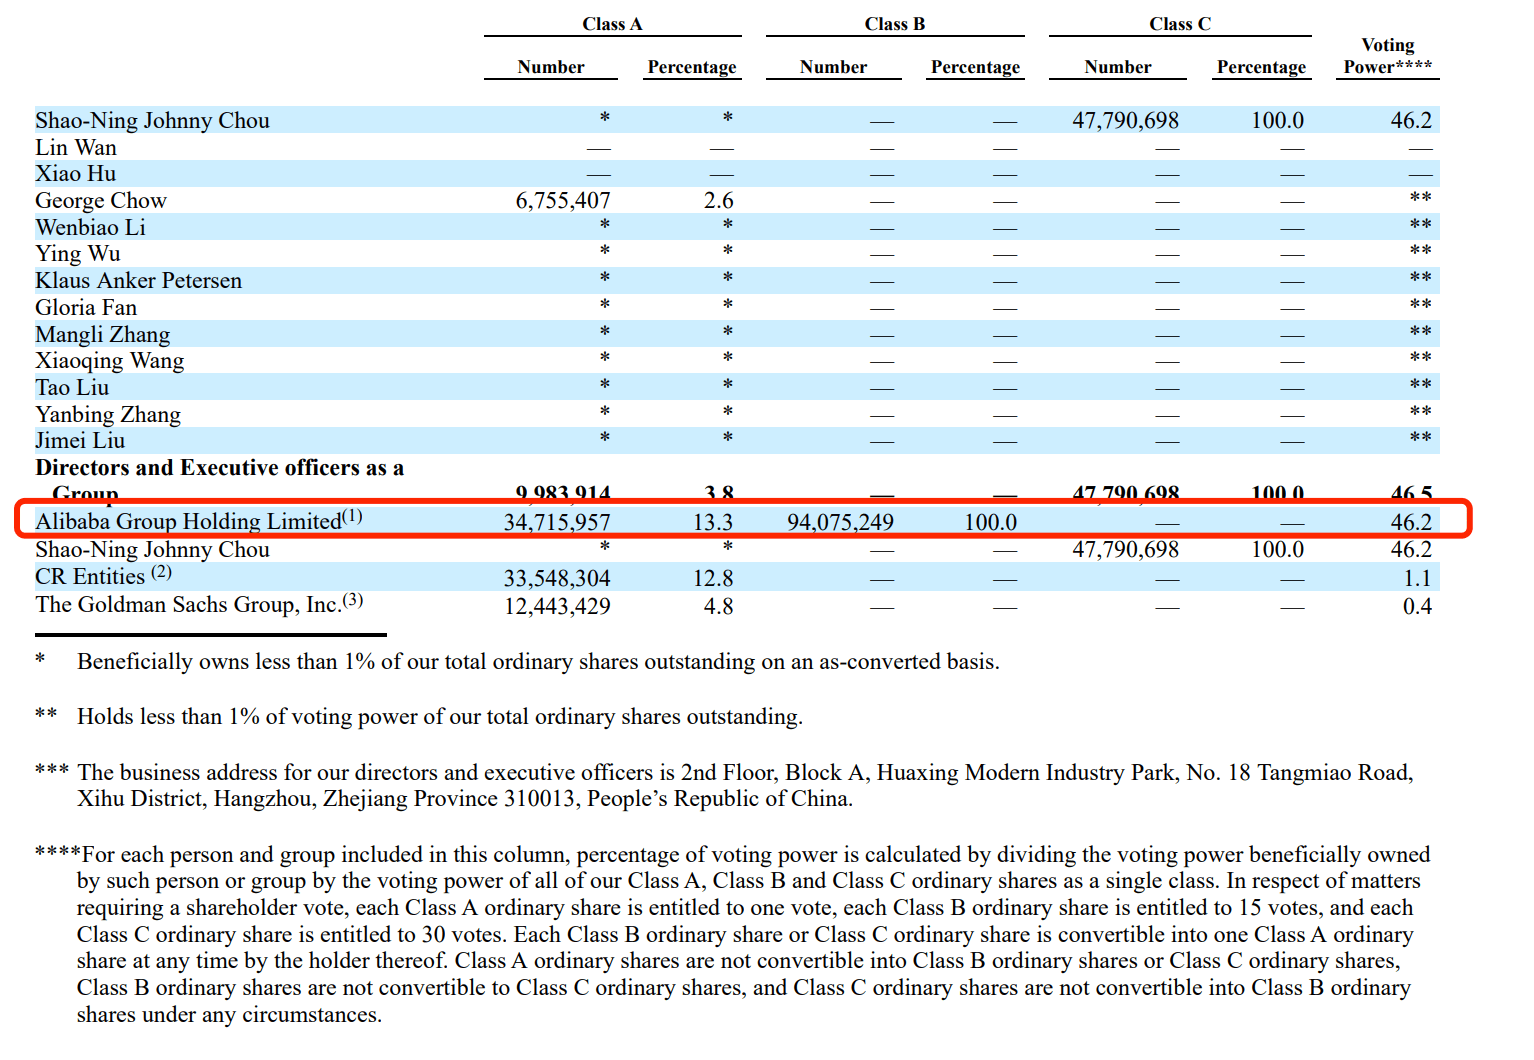Open footnote (1) beside Alibaba Group
This screenshot has height=1060, width=1534.
[353, 516]
